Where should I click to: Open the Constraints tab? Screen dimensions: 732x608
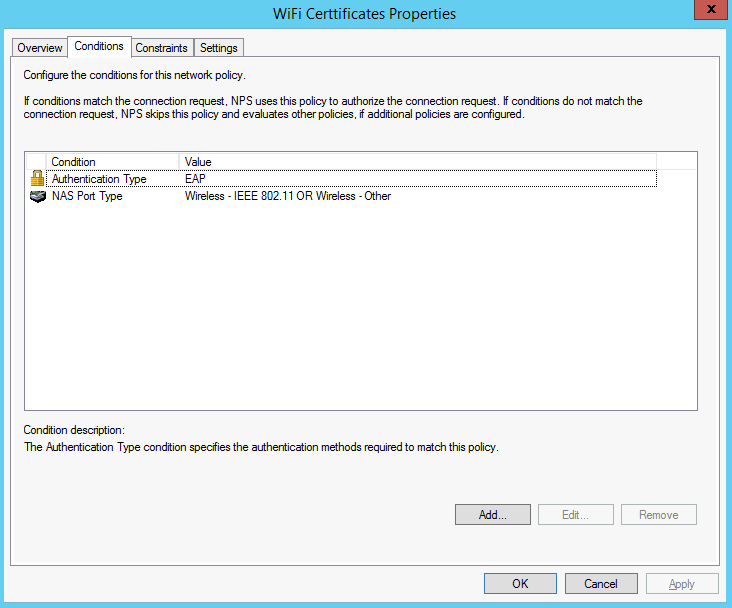point(162,48)
